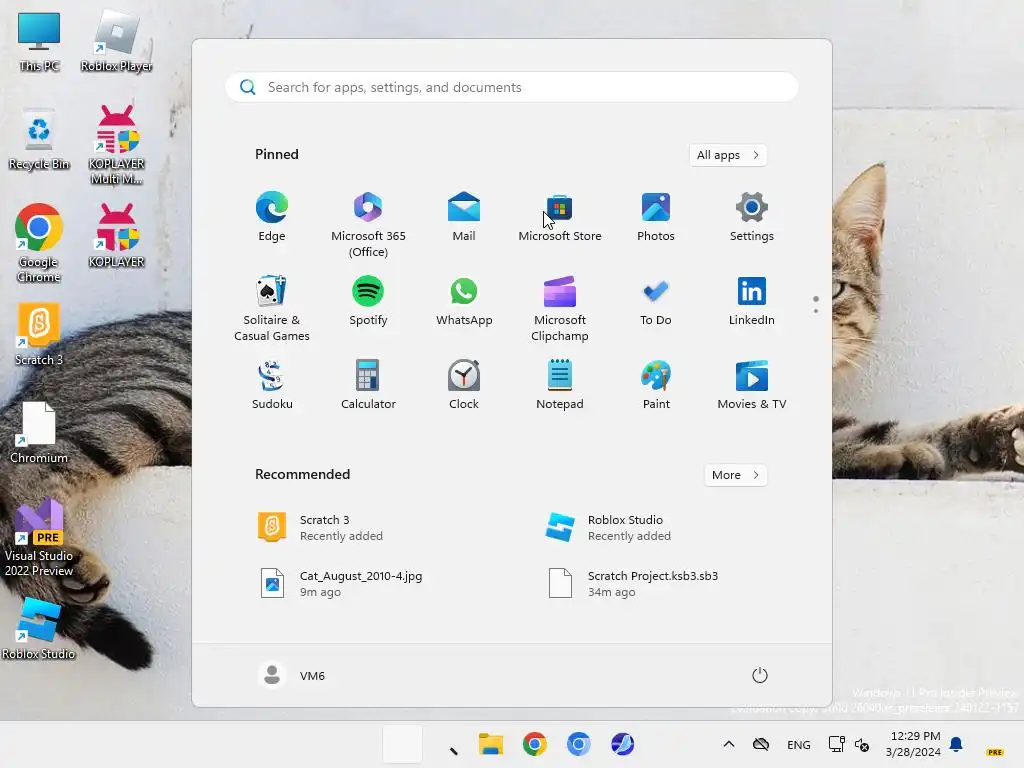
Task: Open Google Chrome from taskbar
Action: 535,744
